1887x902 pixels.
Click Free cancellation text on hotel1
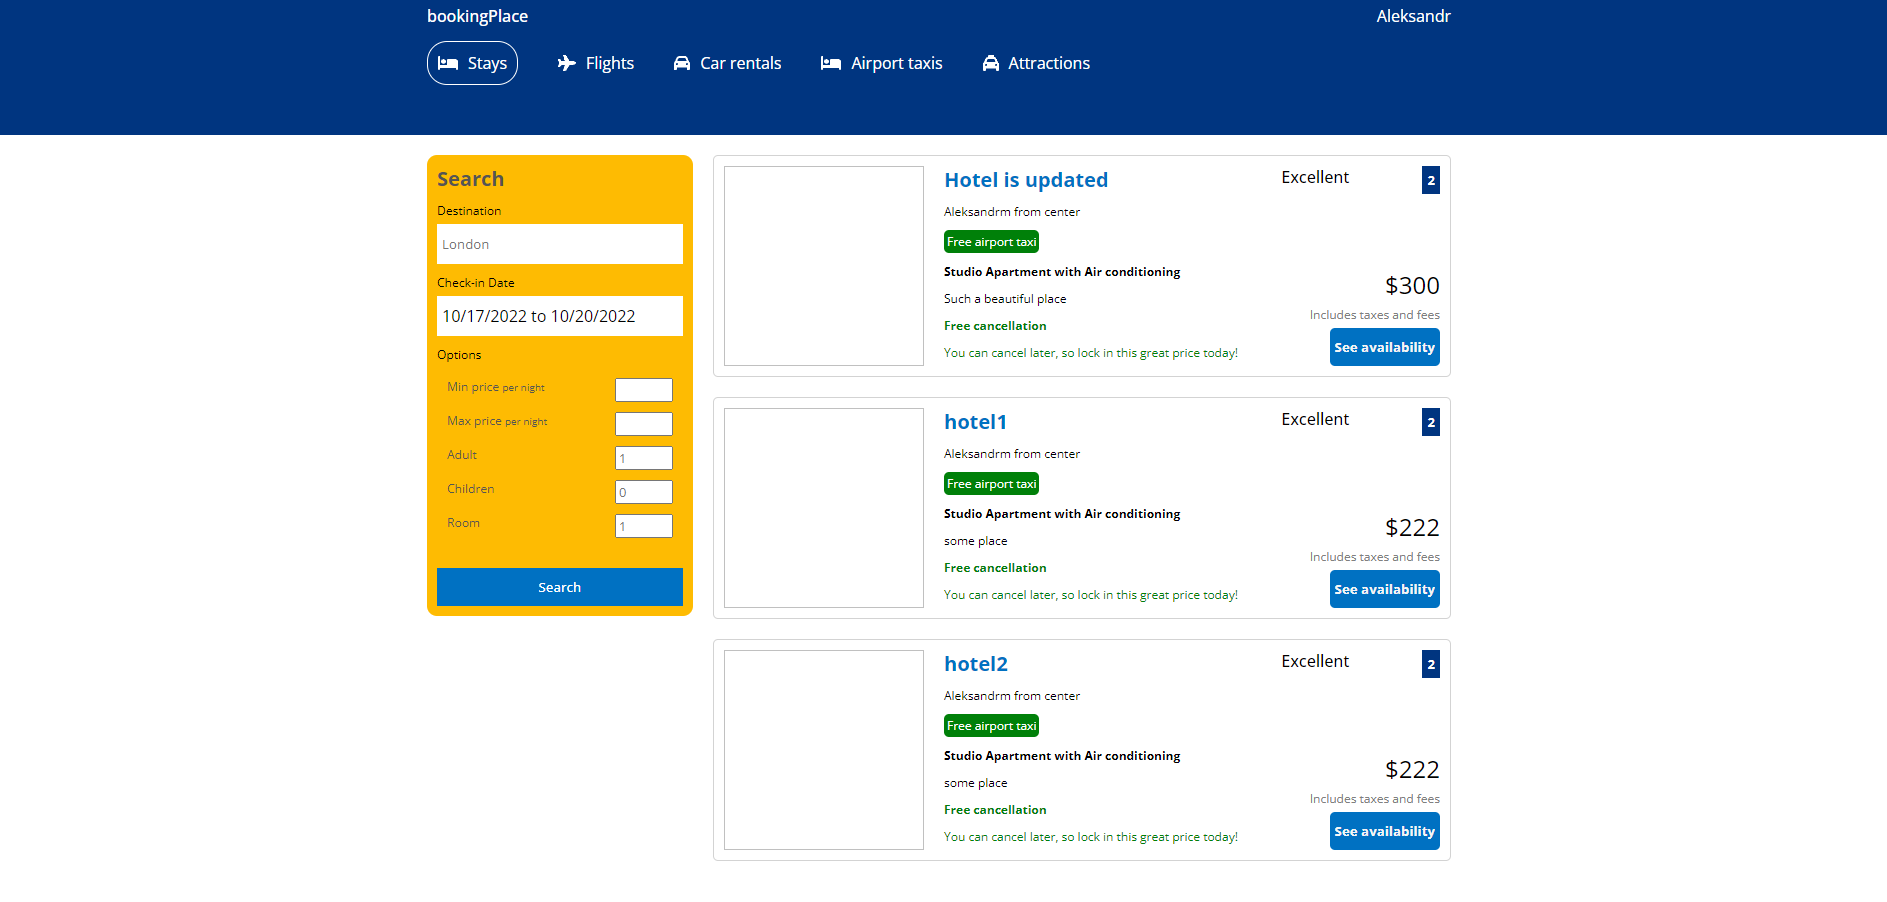(x=995, y=568)
